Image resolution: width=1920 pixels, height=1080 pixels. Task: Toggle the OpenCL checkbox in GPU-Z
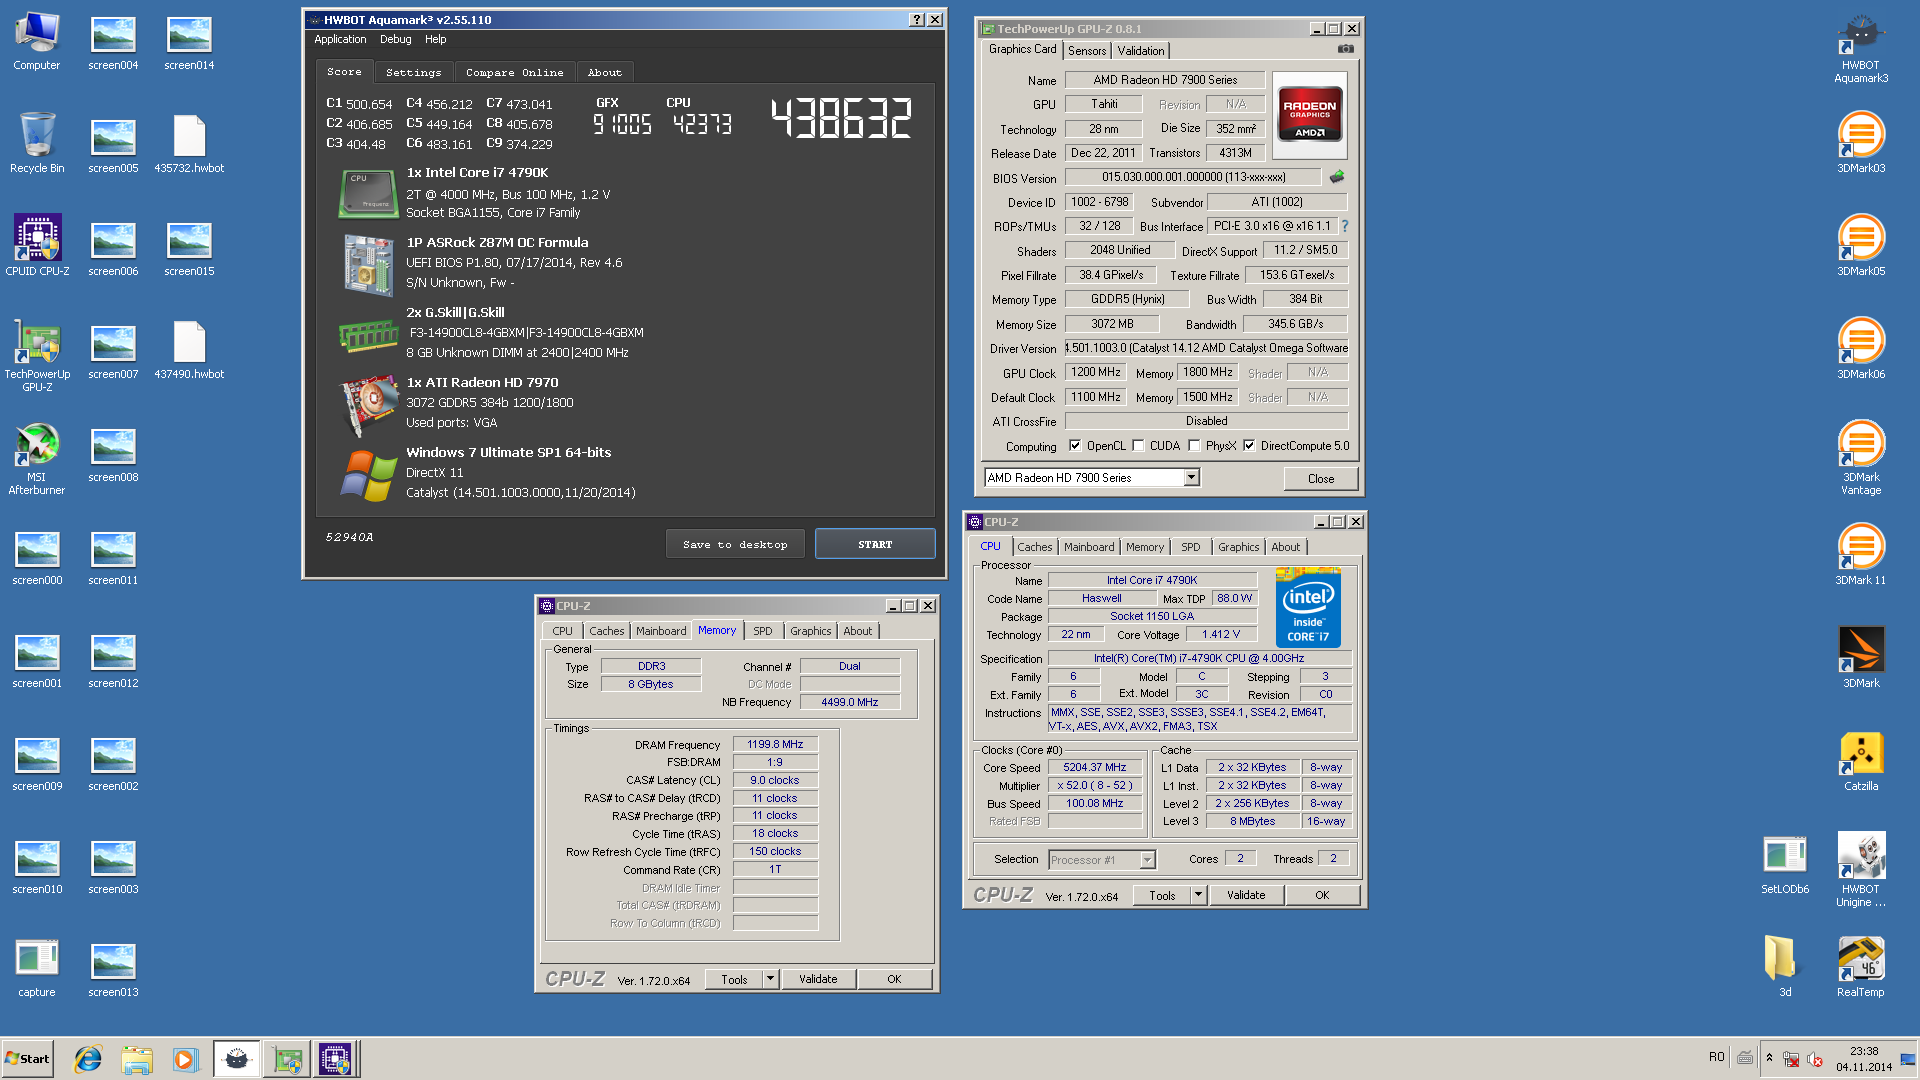[1075, 446]
